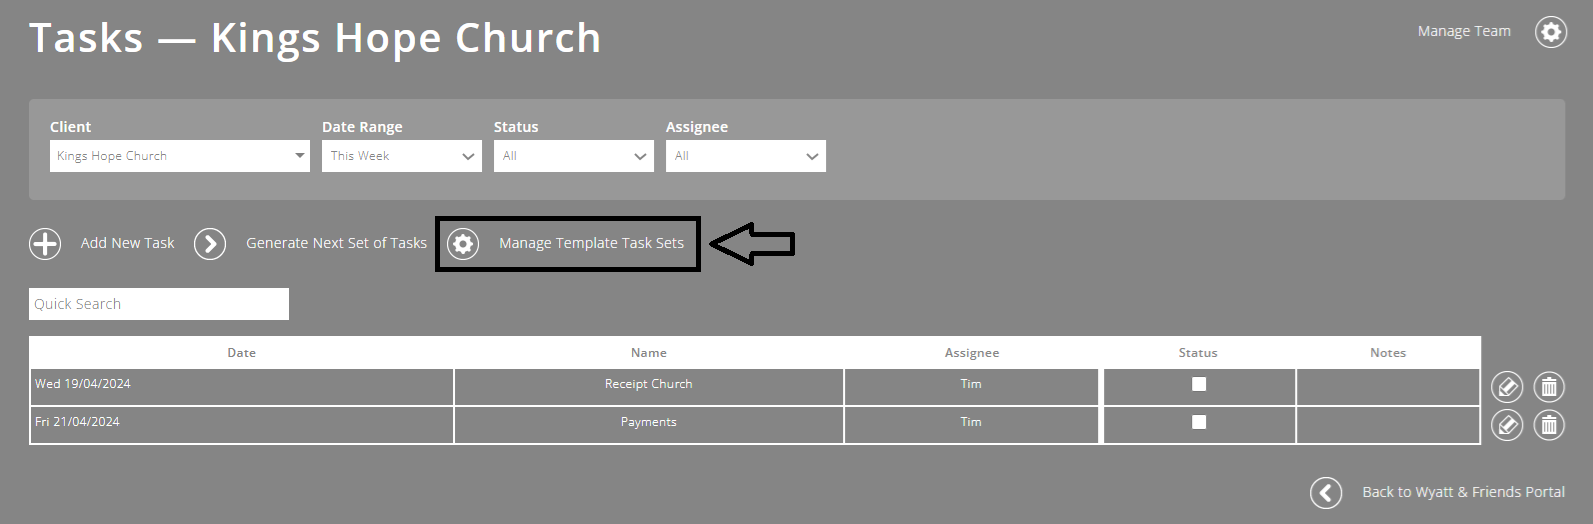
Task: Click the Back arrow circle icon
Action: (x=1326, y=492)
